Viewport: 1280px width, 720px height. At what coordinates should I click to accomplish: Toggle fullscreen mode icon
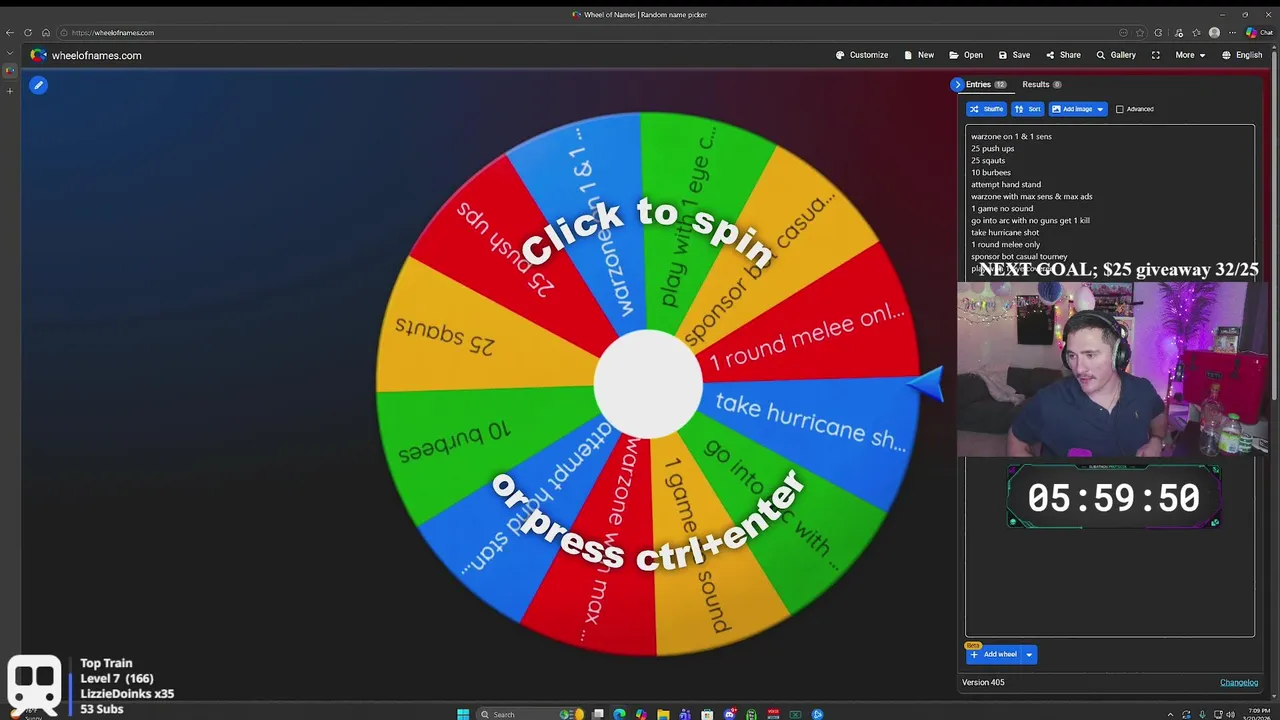1156,55
